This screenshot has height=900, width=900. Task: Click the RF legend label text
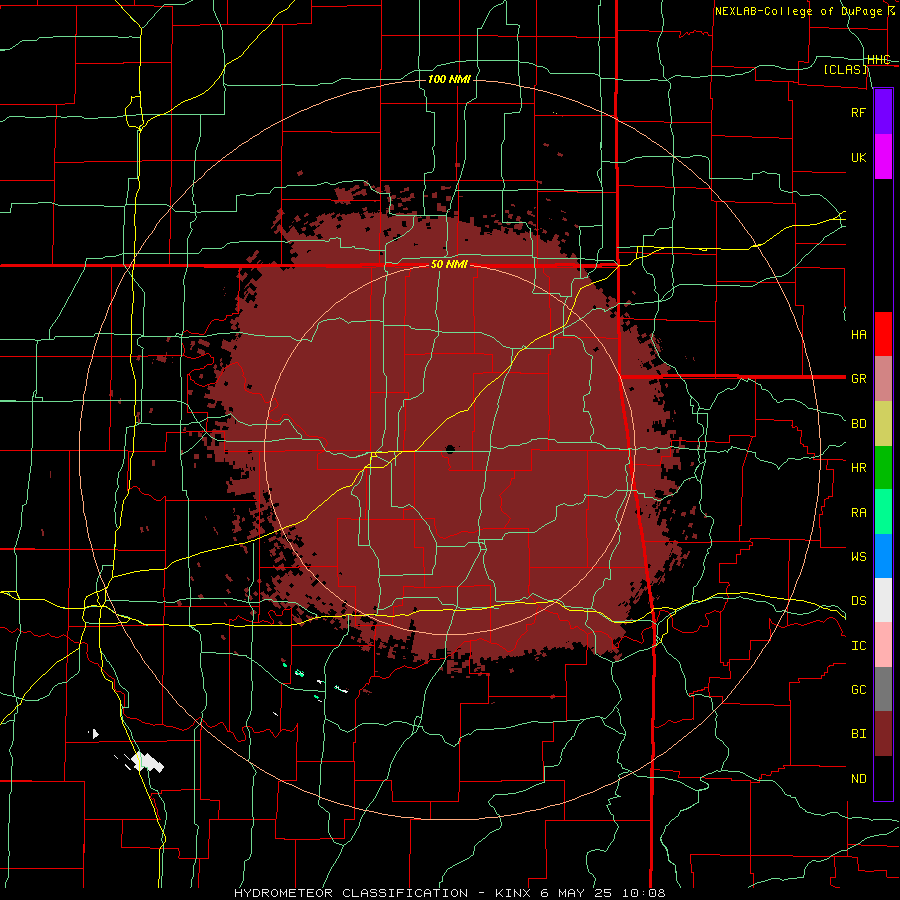pos(858,112)
